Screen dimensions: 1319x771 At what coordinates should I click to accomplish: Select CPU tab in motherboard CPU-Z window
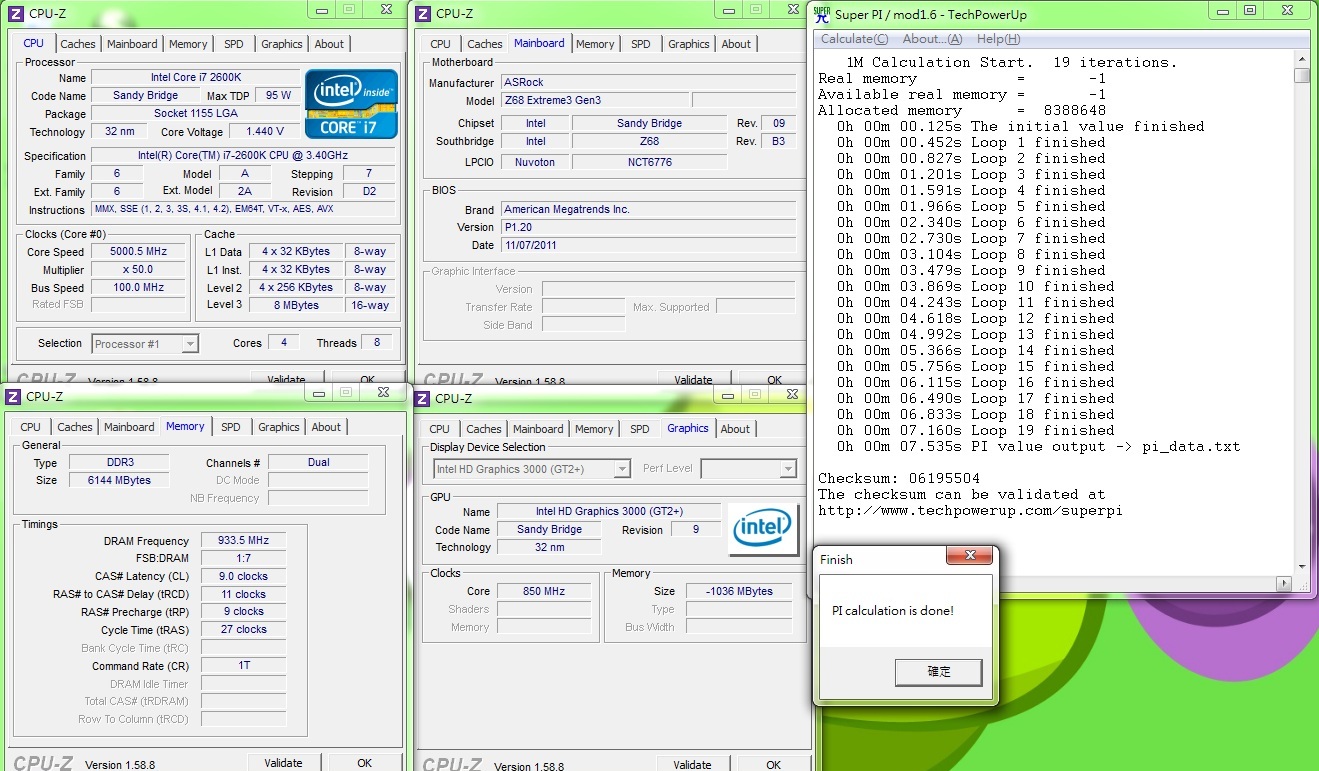(440, 44)
